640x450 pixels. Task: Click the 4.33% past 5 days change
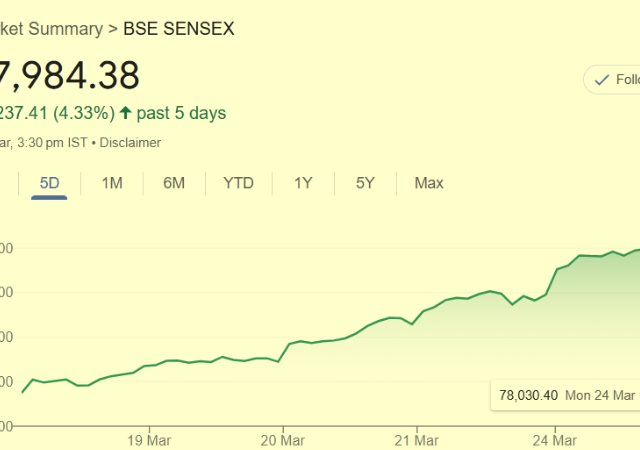113,113
